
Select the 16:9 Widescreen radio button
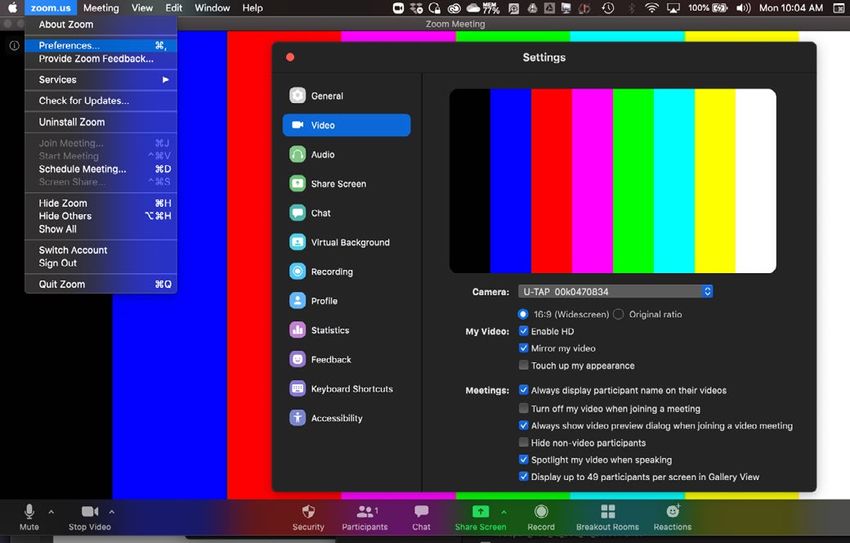[523, 314]
